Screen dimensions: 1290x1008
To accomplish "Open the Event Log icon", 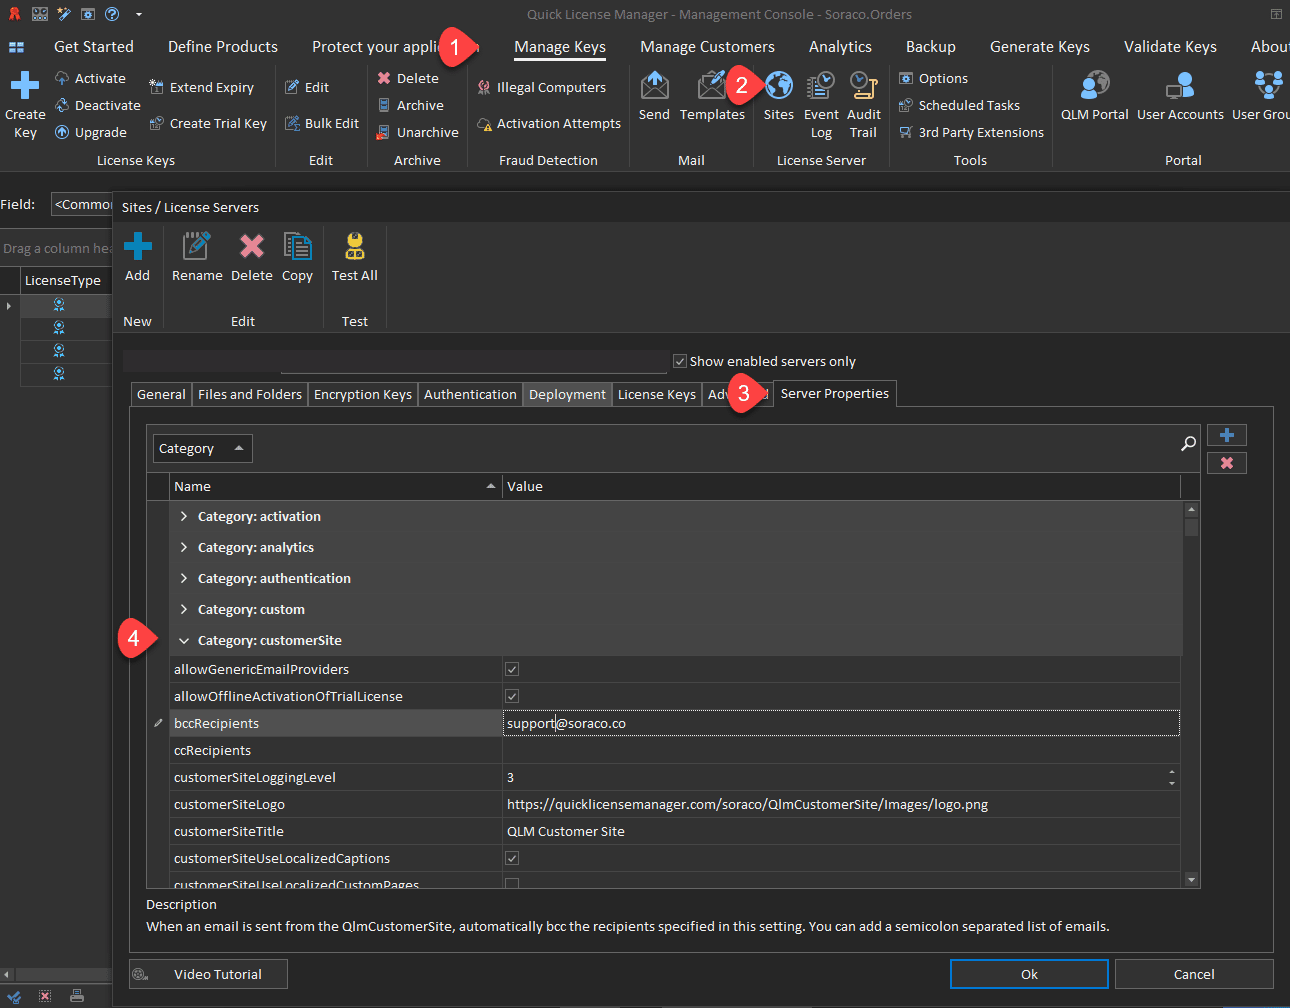I will (821, 87).
